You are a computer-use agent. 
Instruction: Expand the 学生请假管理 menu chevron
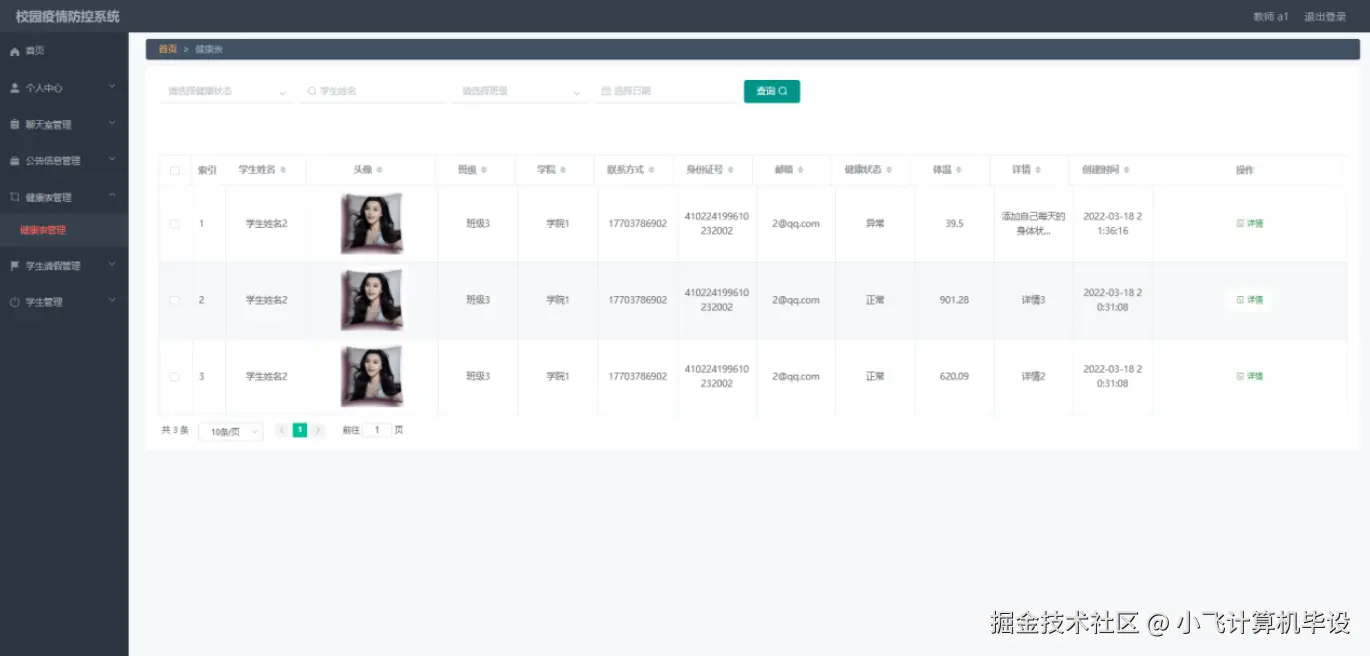(112, 265)
